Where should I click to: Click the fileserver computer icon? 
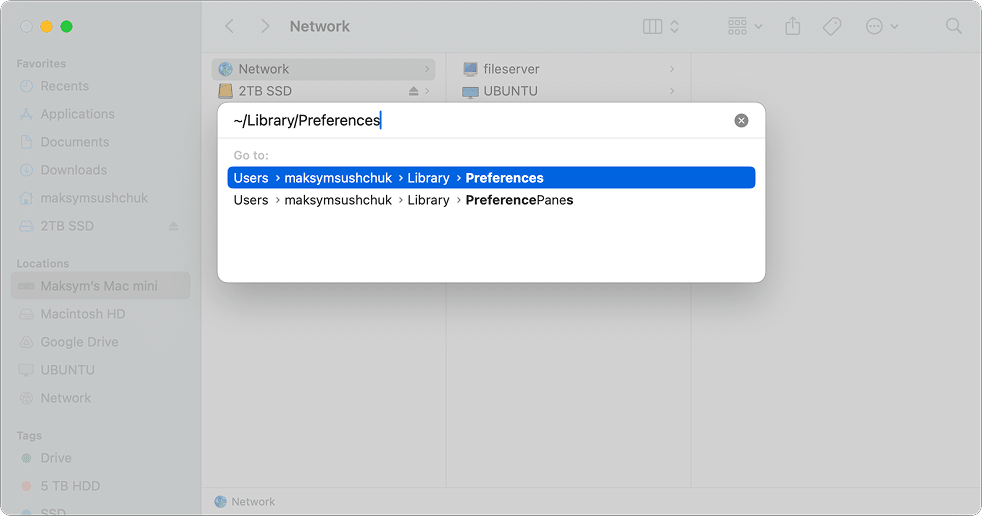click(x=470, y=69)
